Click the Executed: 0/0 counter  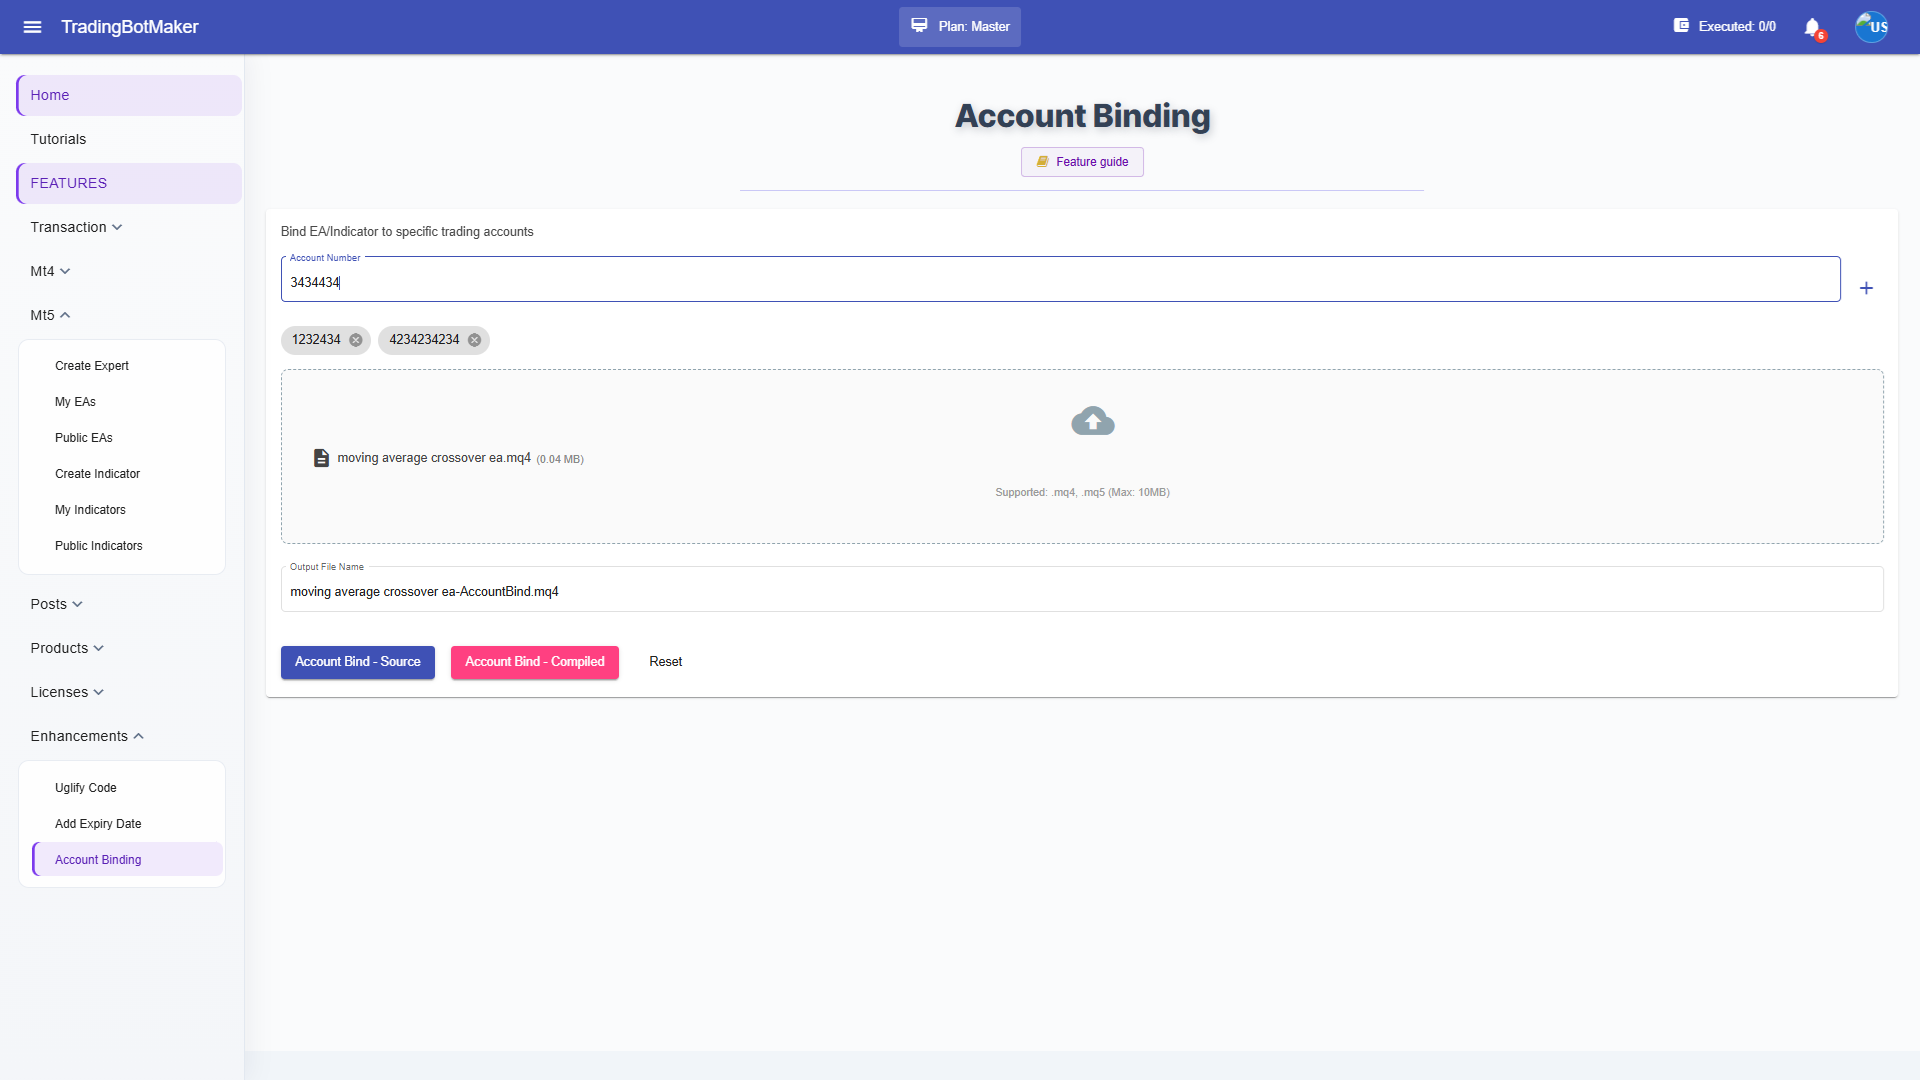coord(1737,27)
